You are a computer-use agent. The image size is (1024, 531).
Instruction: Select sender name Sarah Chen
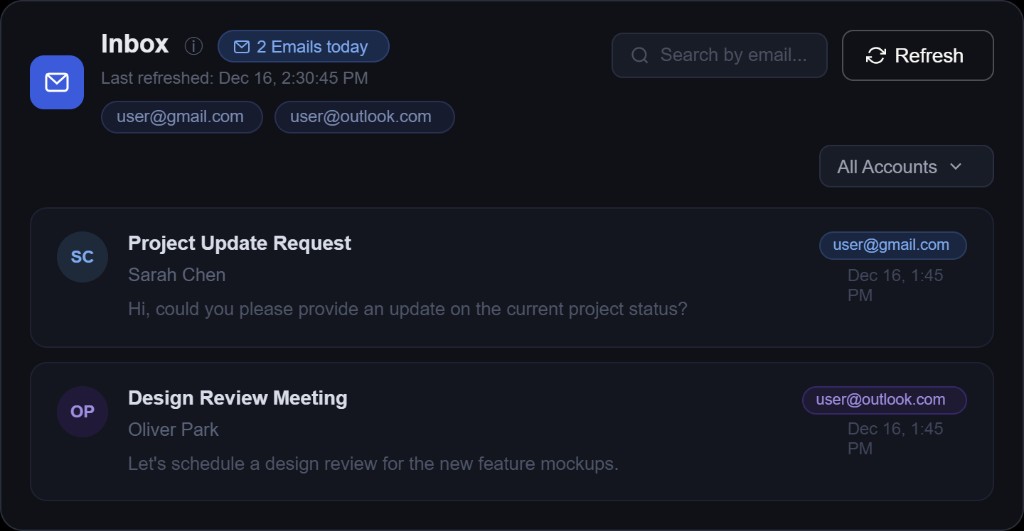pyautogui.click(x=177, y=275)
